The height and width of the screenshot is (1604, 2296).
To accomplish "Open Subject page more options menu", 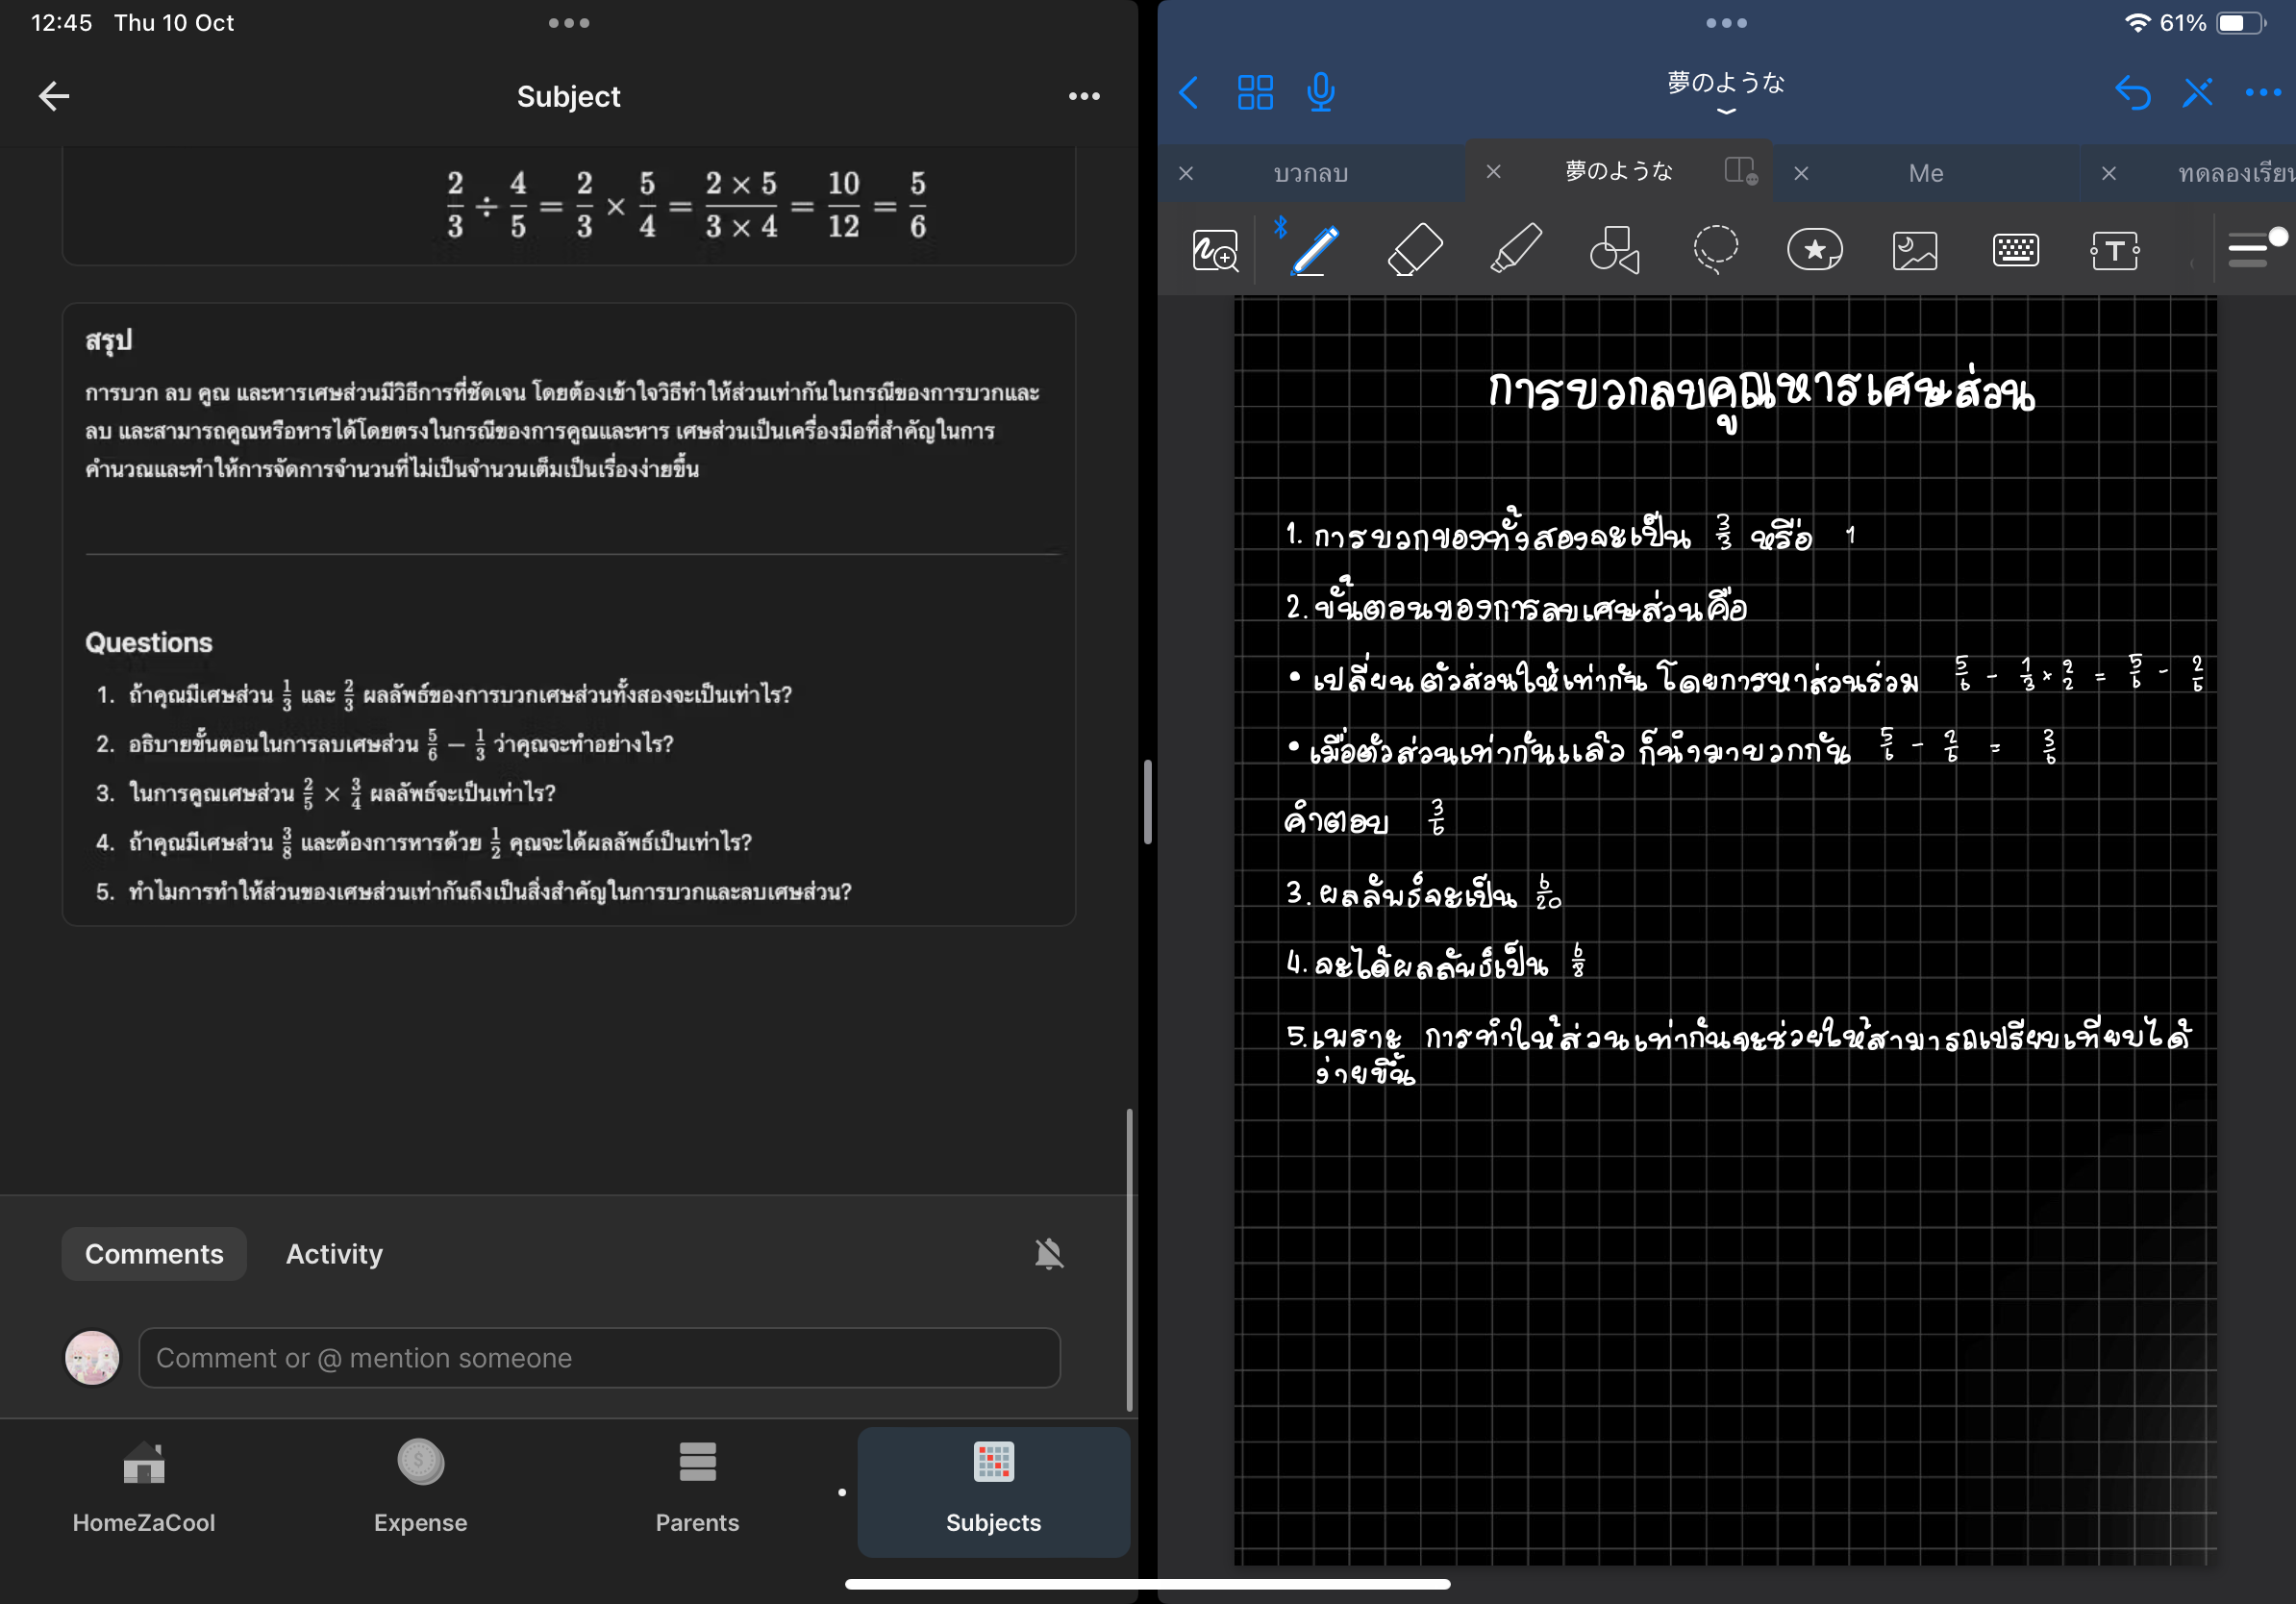I will (1084, 96).
